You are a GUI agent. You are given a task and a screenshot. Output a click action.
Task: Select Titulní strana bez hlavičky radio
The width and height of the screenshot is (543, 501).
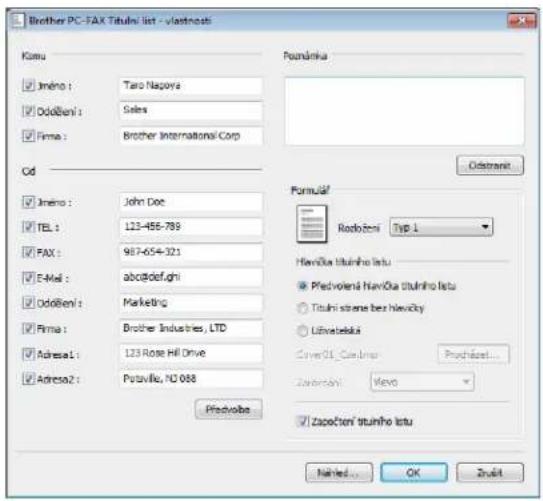point(303,308)
